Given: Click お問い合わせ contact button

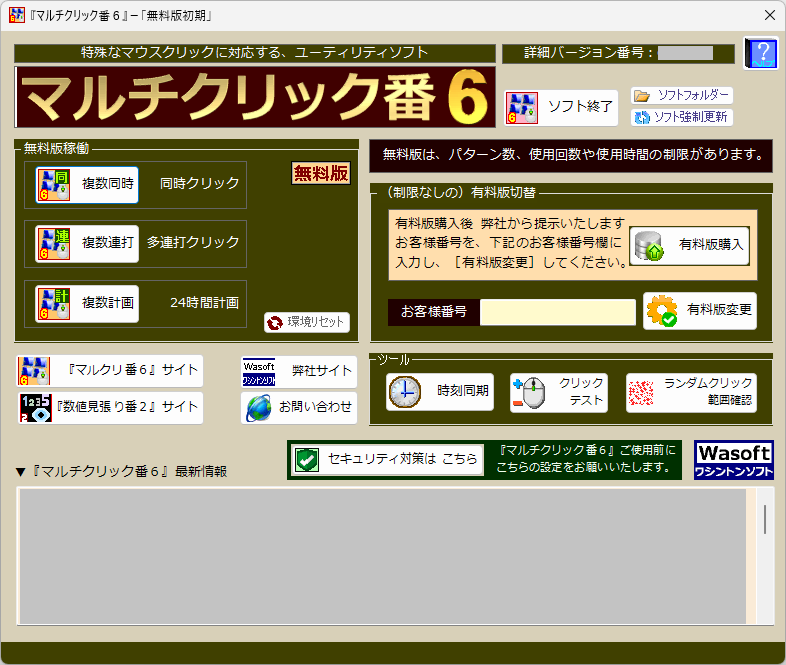Looking at the screenshot, I should pyautogui.click(x=299, y=408).
